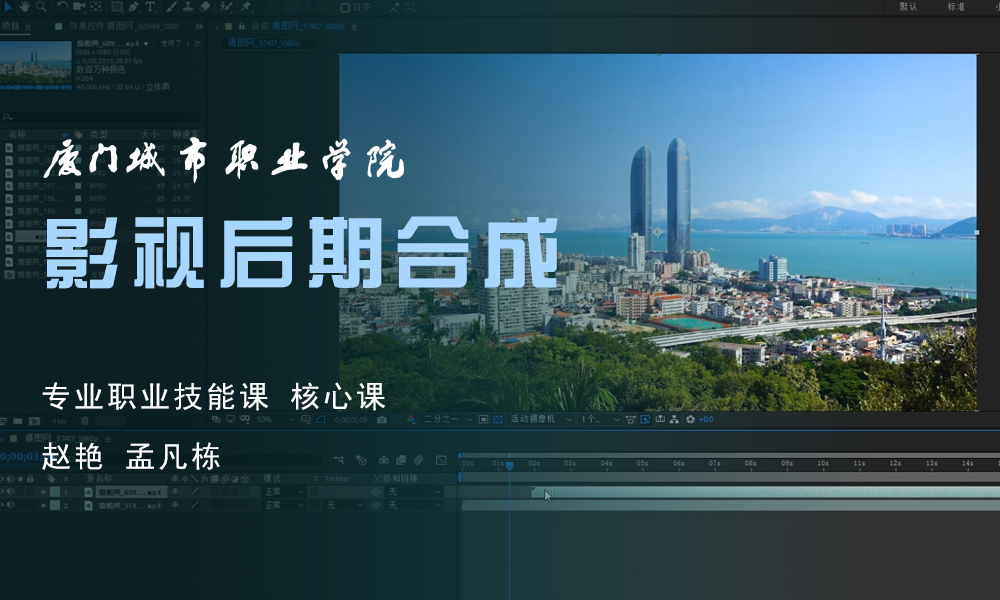Open blend mode 正常 dropdown for layer 1
The image size is (1000, 600).
(x=284, y=492)
